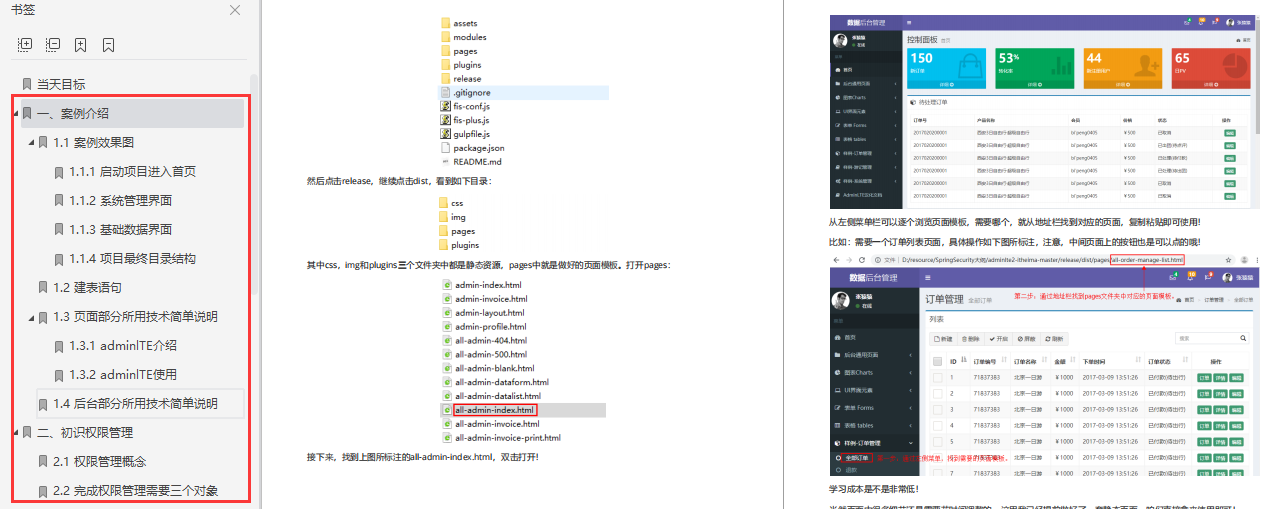Click the orange 44 dashboard card
This screenshot has width=1264, height=509.
[x=1123, y=70]
